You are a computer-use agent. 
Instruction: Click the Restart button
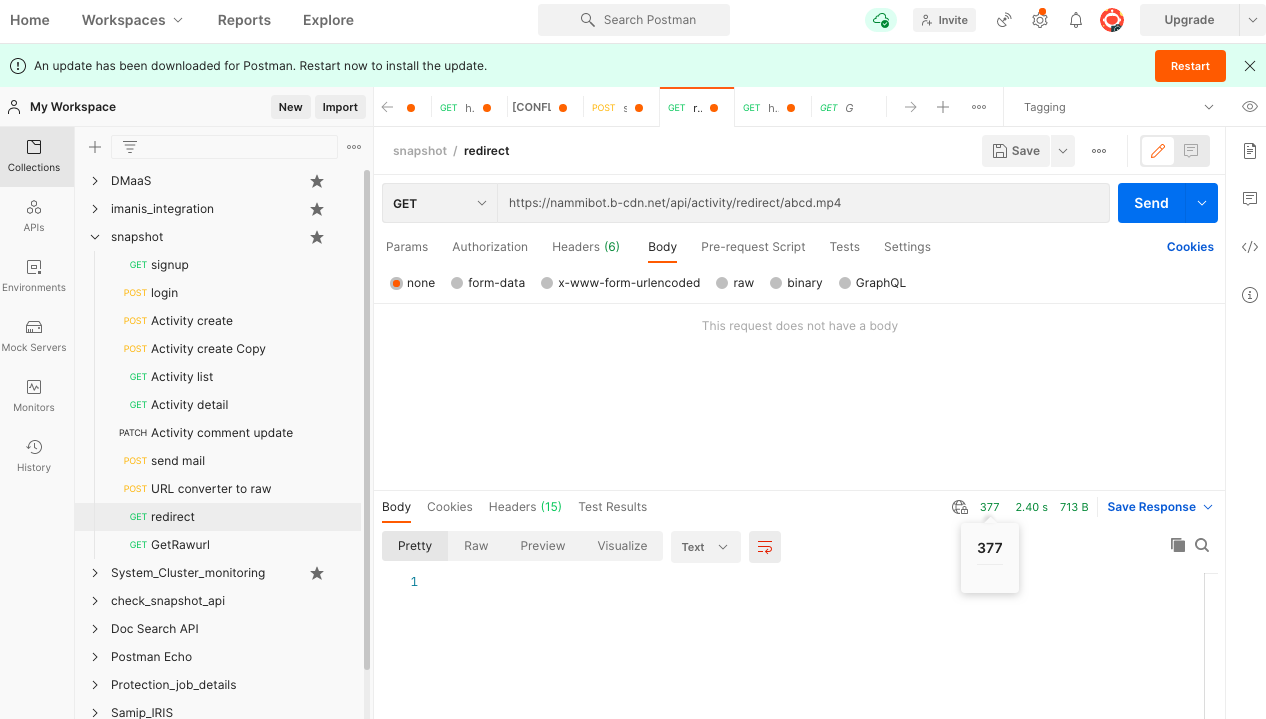pos(1190,66)
